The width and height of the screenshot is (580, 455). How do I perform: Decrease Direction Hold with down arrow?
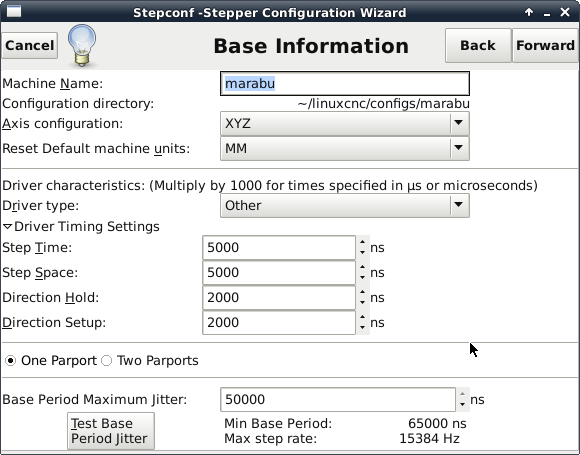(362, 303)
